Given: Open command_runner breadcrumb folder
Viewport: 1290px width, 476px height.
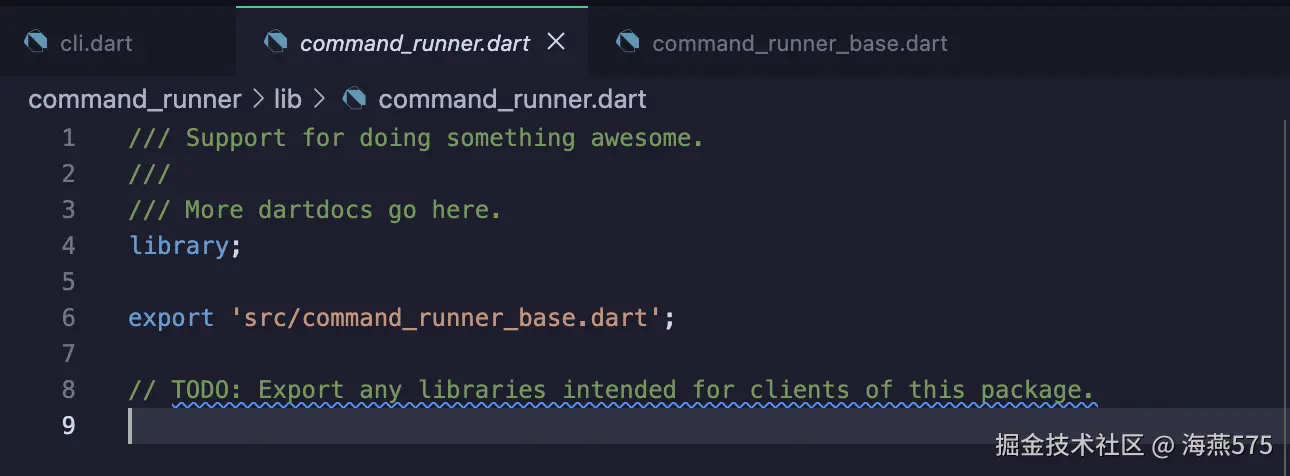Looking at the screenshot, I should (x=135, y=100).
